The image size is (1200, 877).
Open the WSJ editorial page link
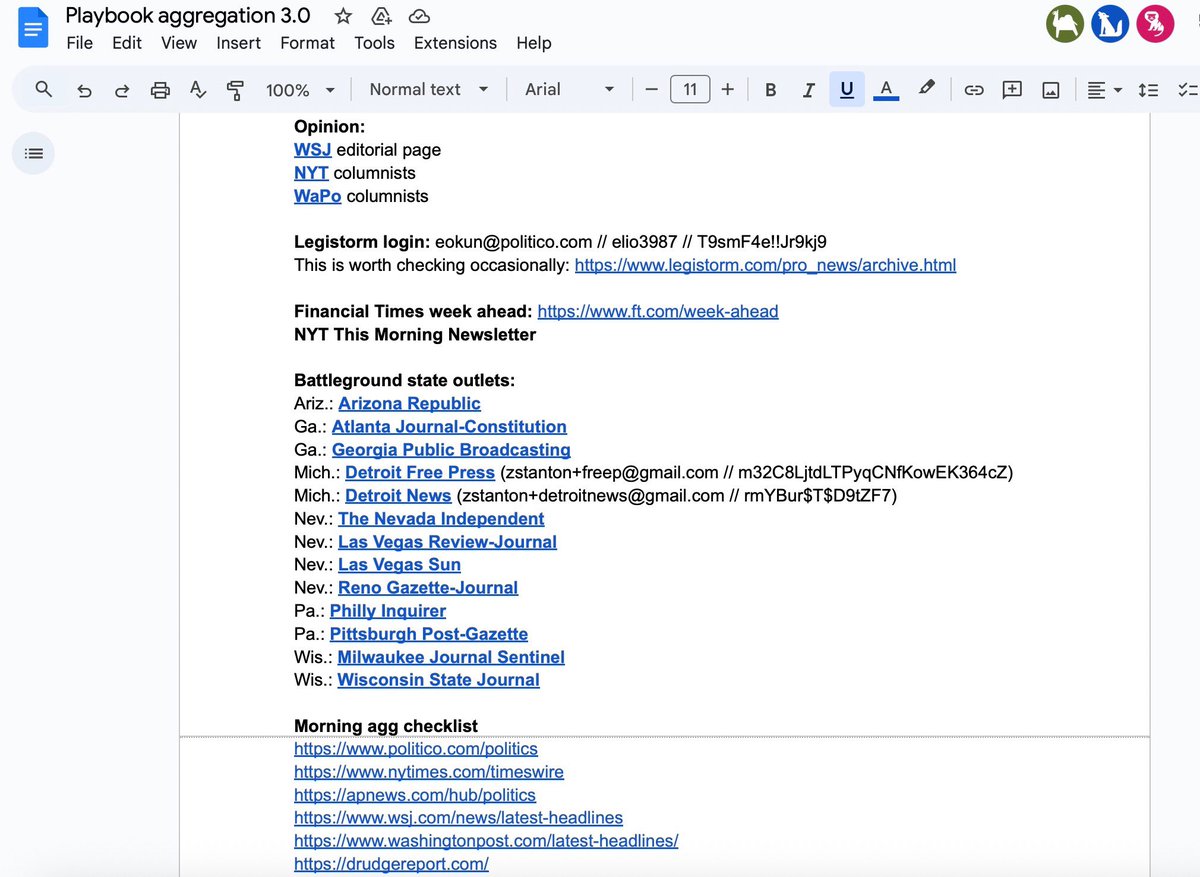312,150
